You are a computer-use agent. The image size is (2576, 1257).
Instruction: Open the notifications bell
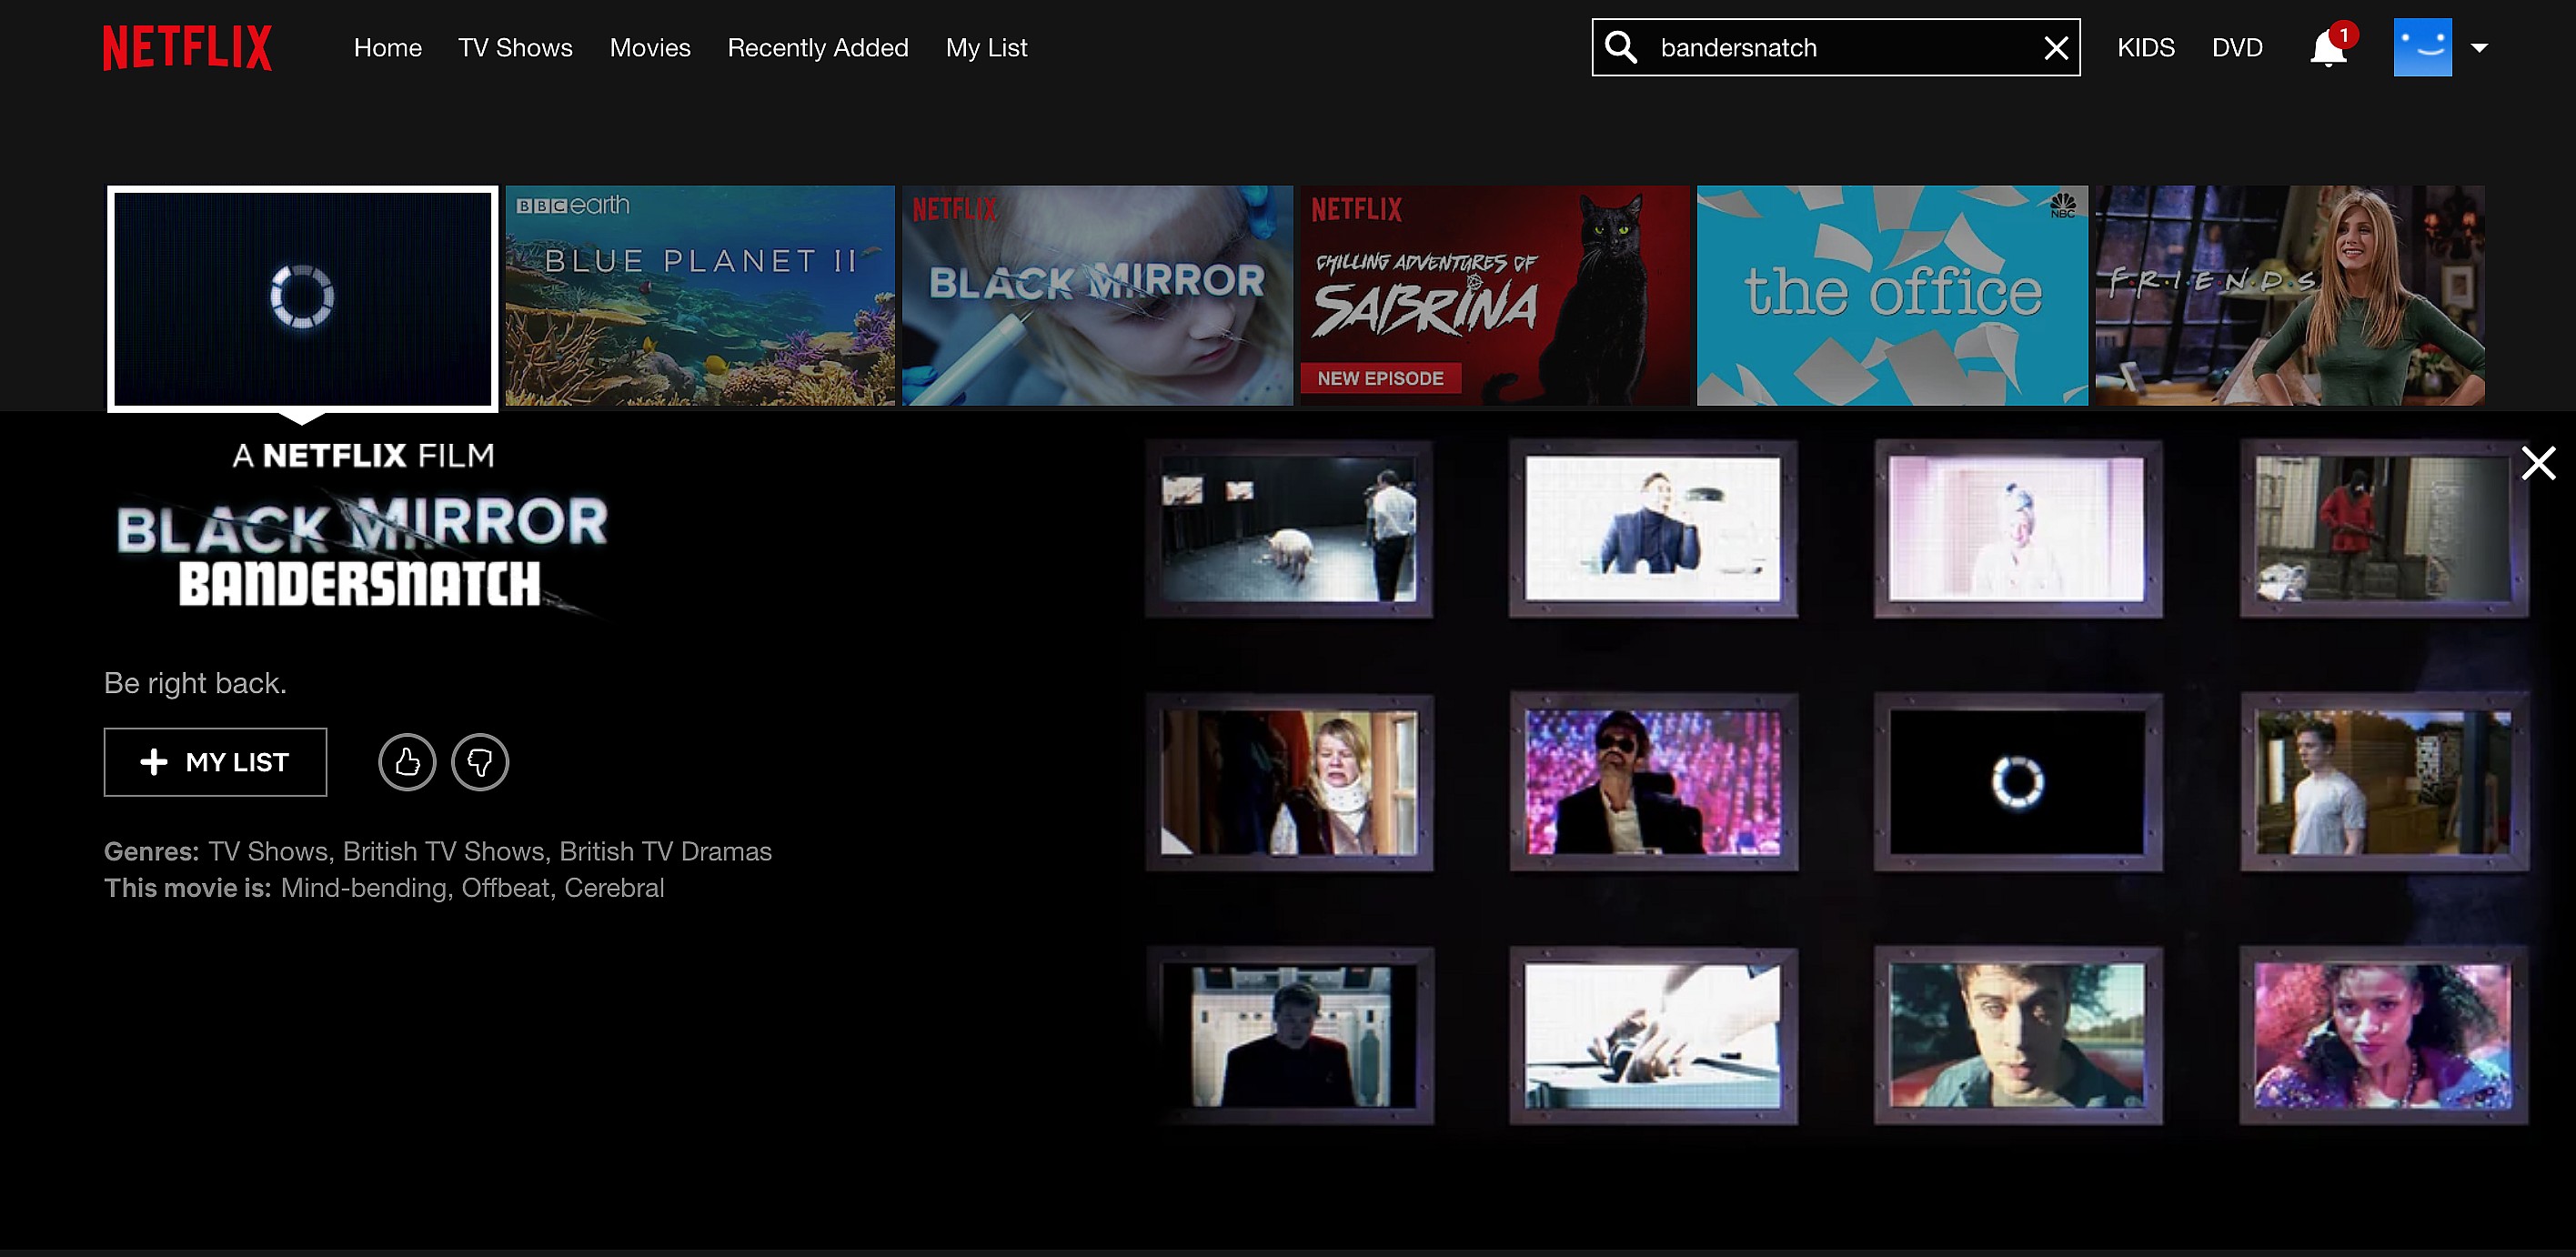pos(2328,48)
